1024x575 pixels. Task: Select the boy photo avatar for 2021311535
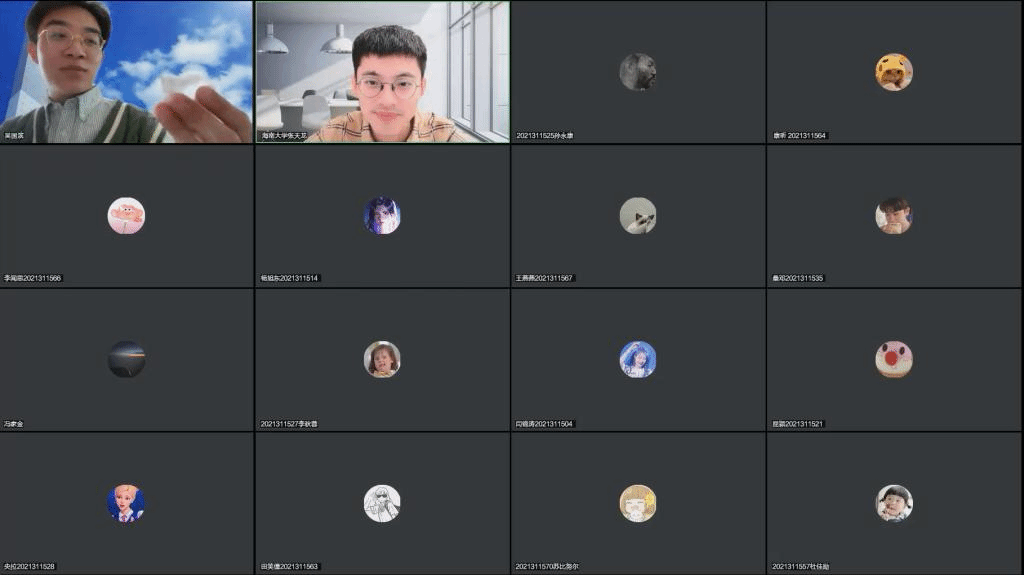tap(893, 216)
